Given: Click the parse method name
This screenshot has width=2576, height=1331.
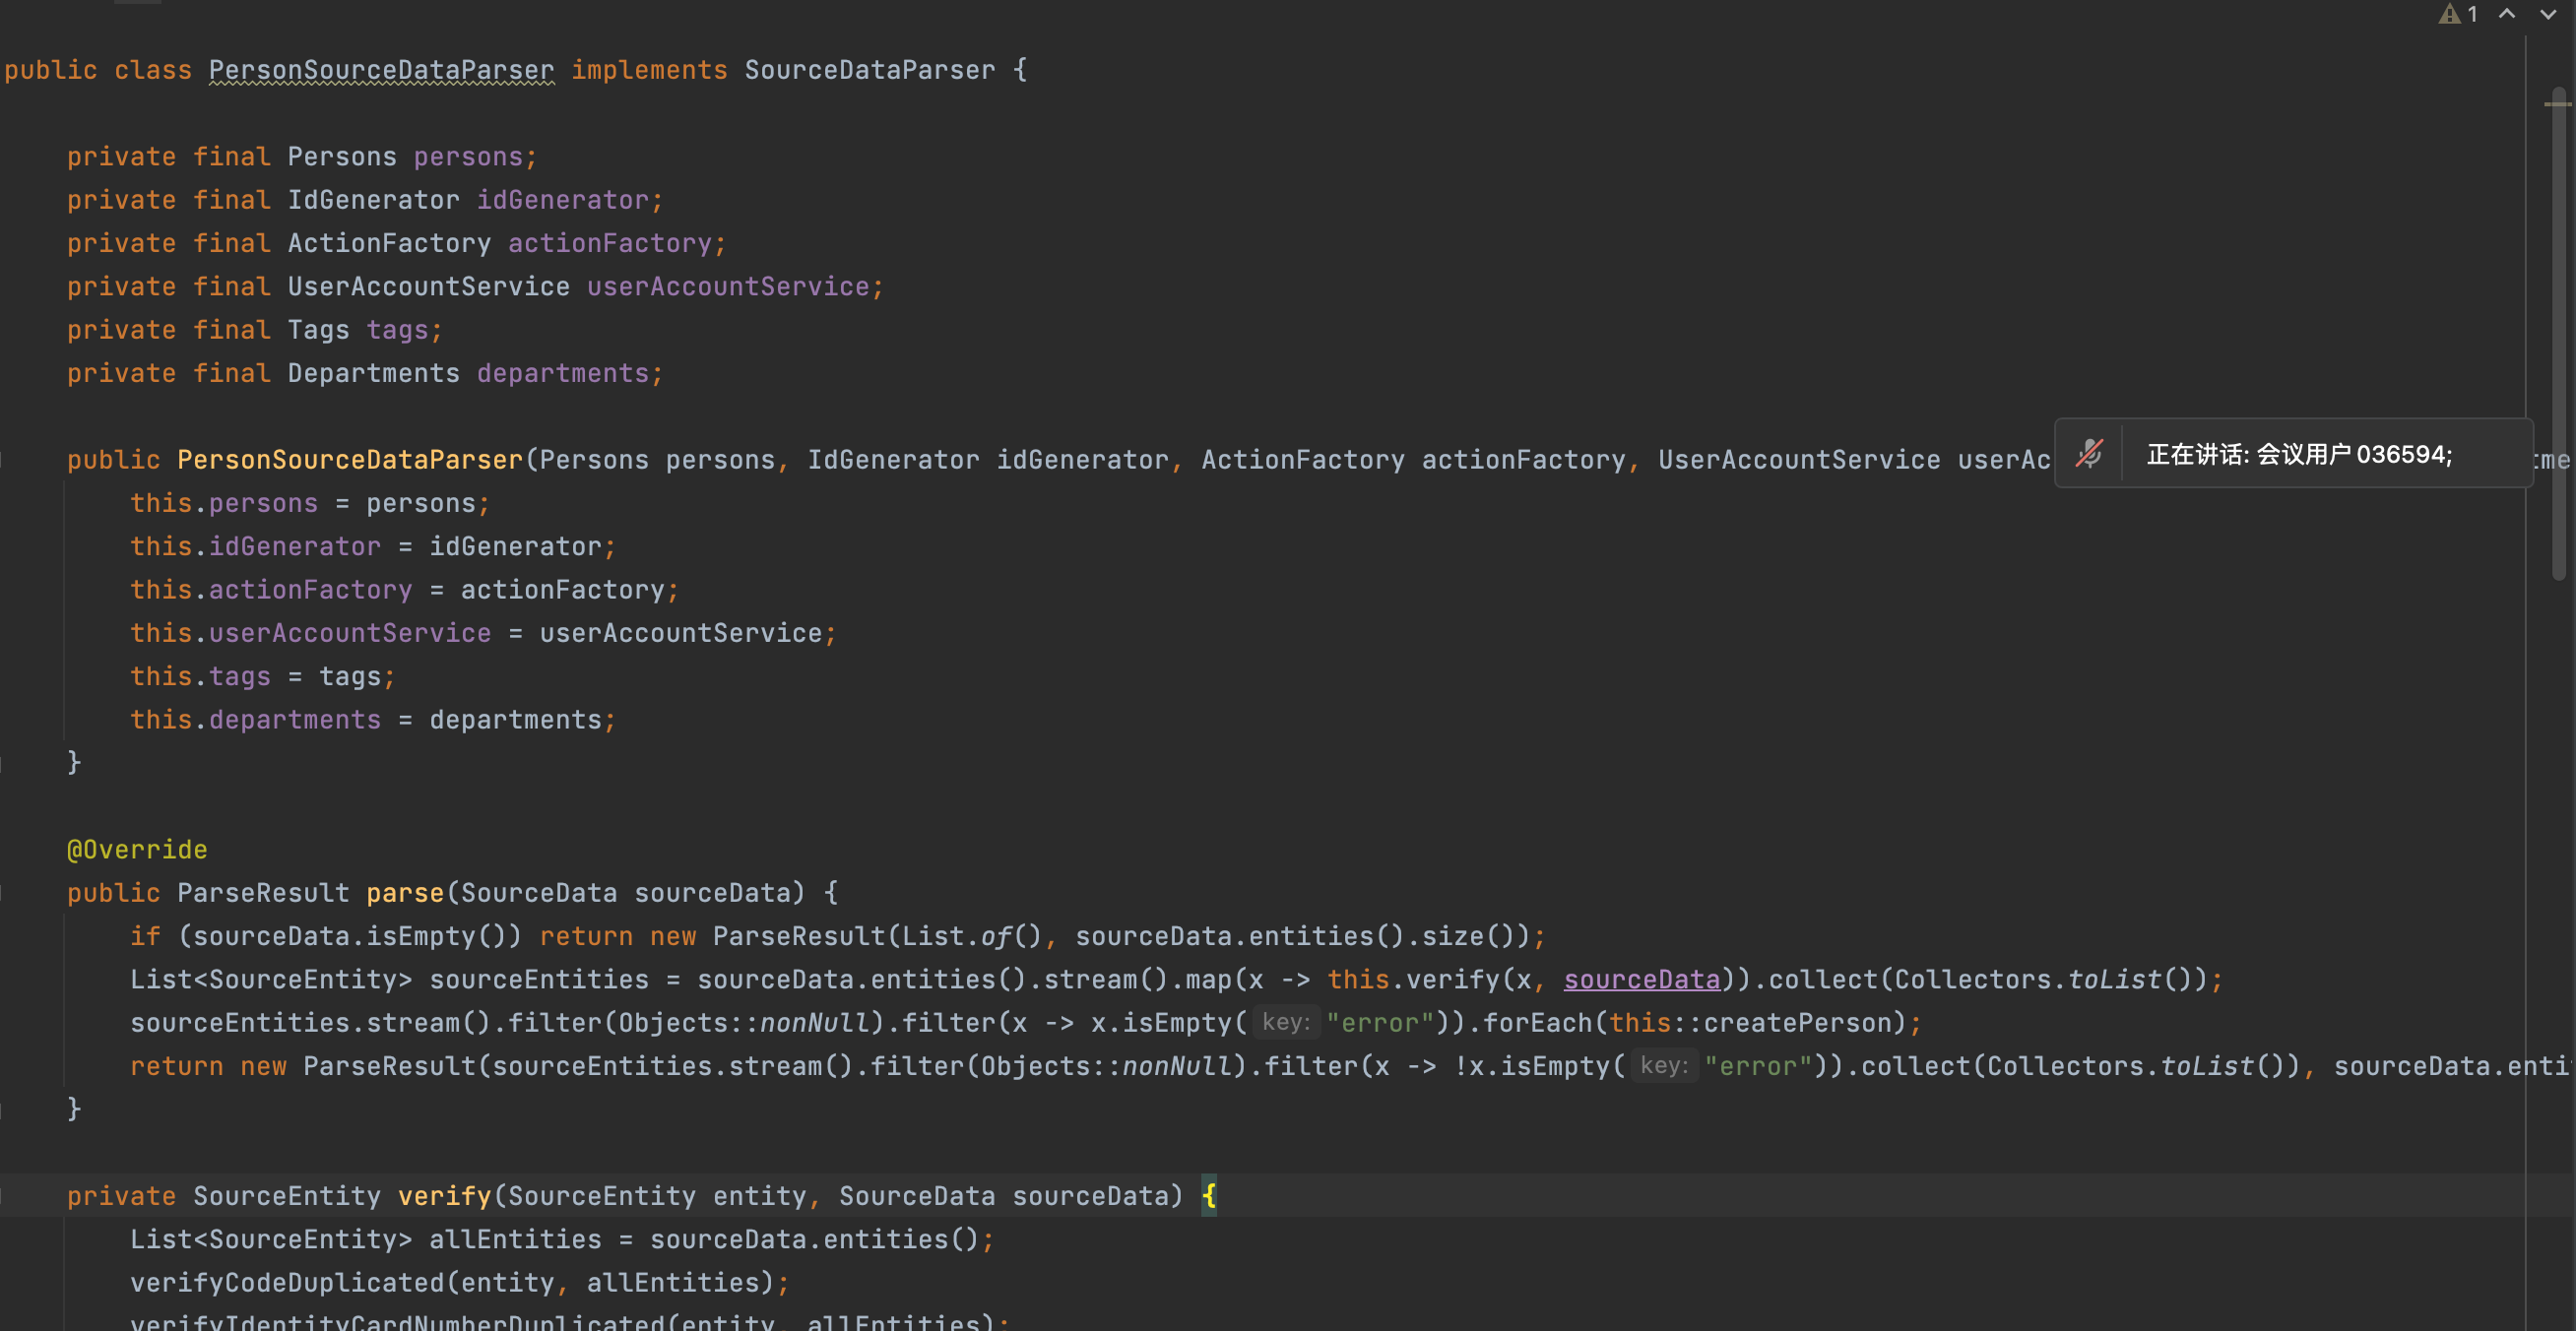Looking at the screenshot, I should 404,893.
